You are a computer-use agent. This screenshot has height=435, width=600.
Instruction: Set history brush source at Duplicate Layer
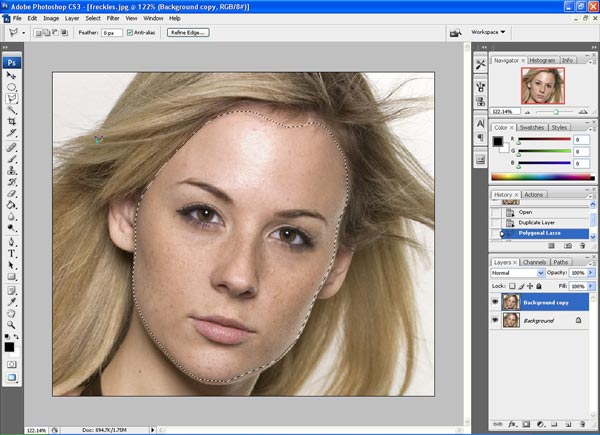click(x=496, y=223)
